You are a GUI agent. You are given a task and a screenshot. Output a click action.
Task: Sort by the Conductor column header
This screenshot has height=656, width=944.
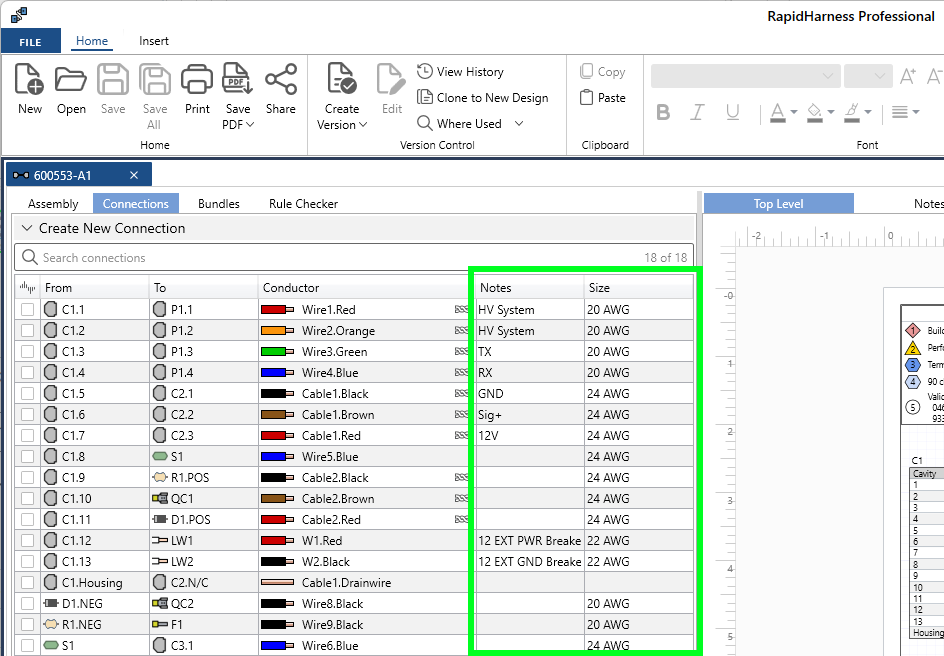(x=366, y=288)
